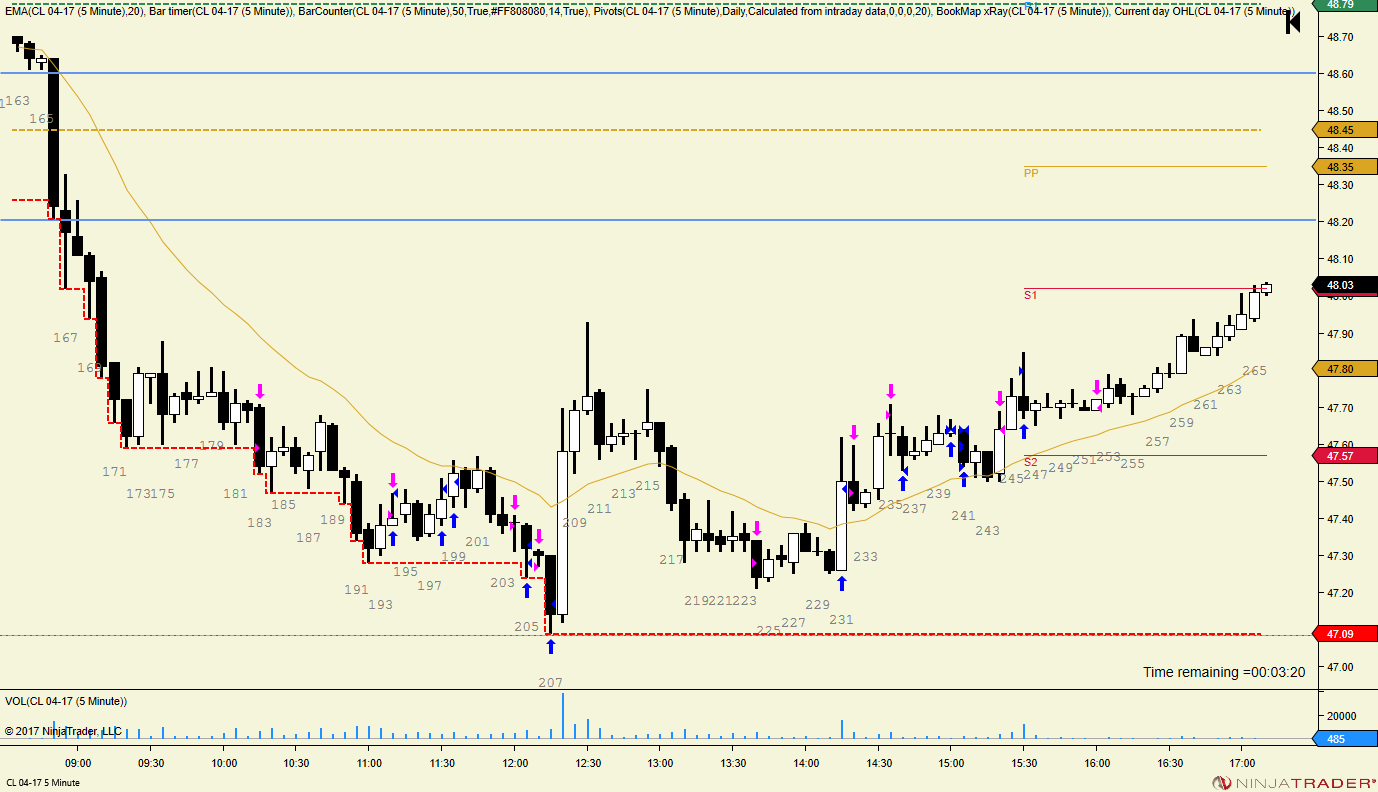Click bar counter label 233

865,557
